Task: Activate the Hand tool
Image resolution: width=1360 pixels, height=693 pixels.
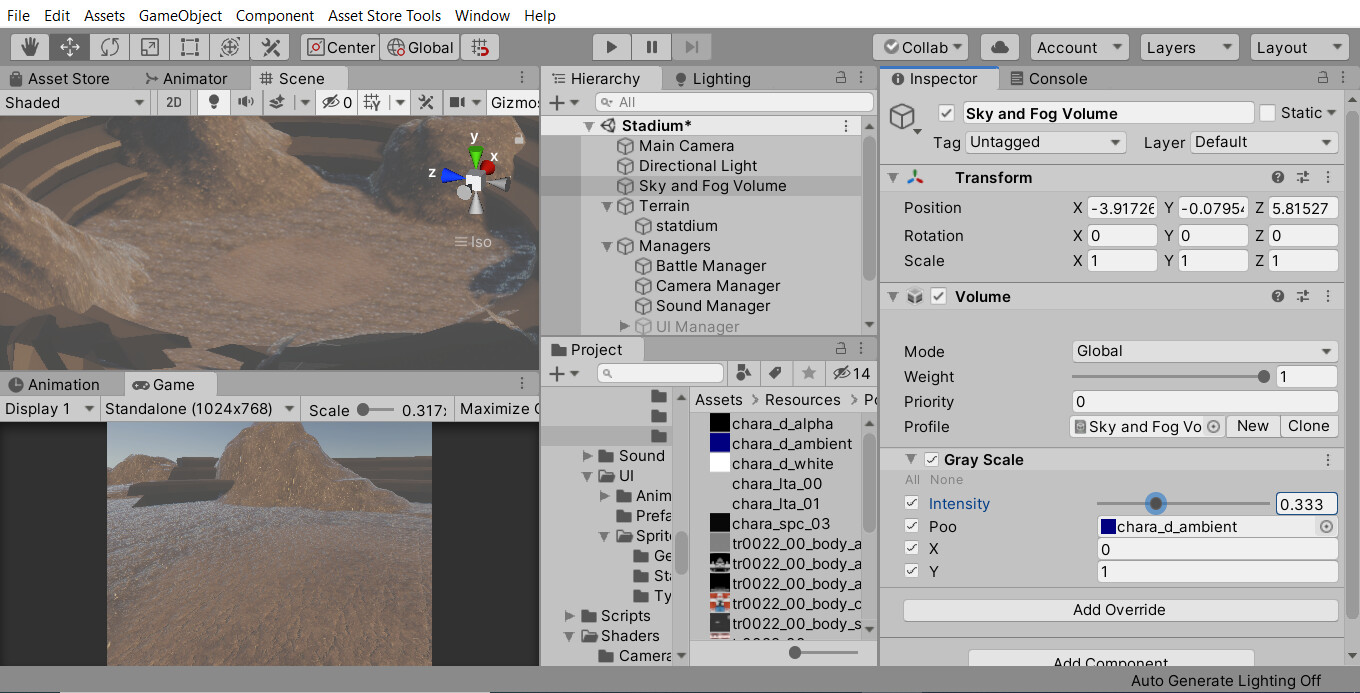Action: point(29,46)
